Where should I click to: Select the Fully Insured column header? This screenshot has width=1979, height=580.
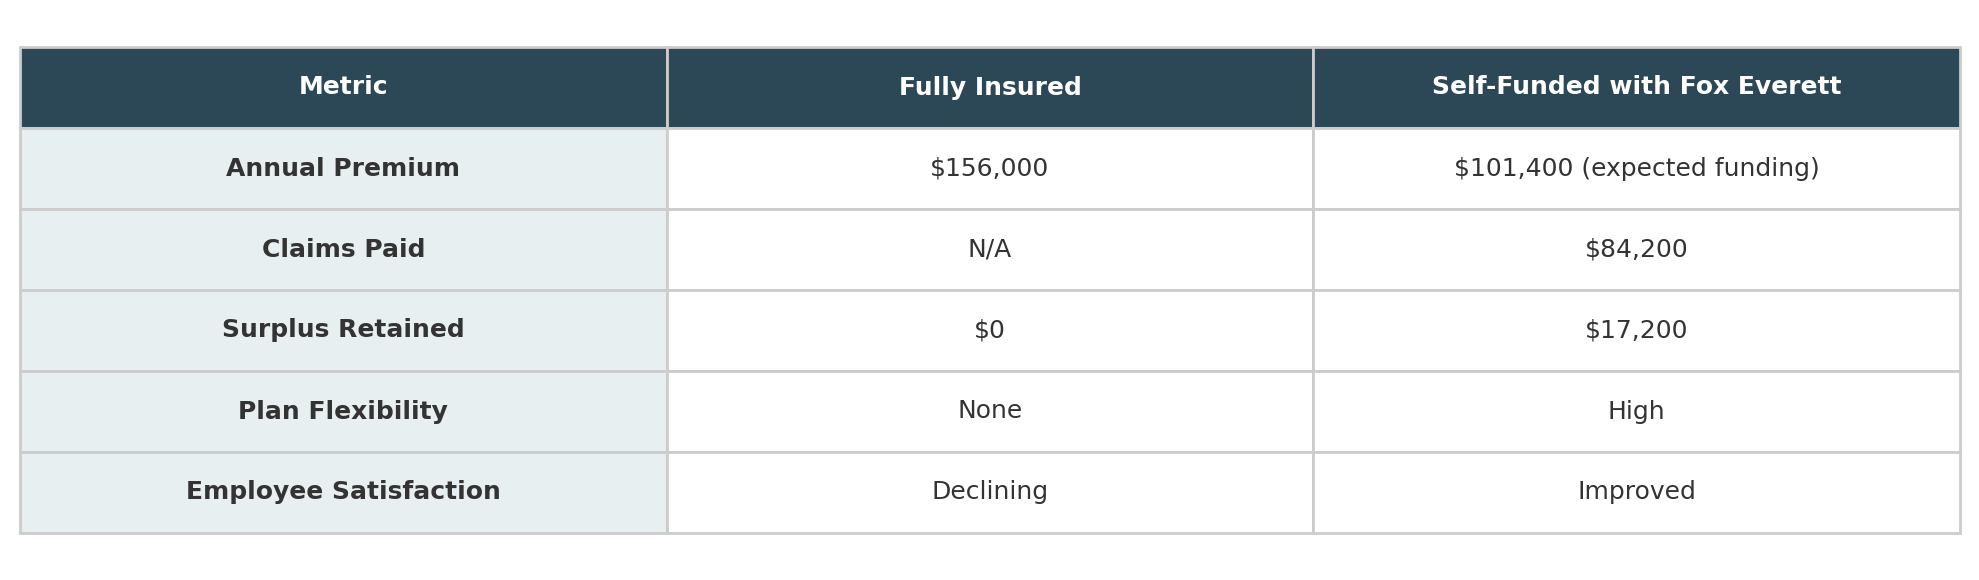pos(990,88)
